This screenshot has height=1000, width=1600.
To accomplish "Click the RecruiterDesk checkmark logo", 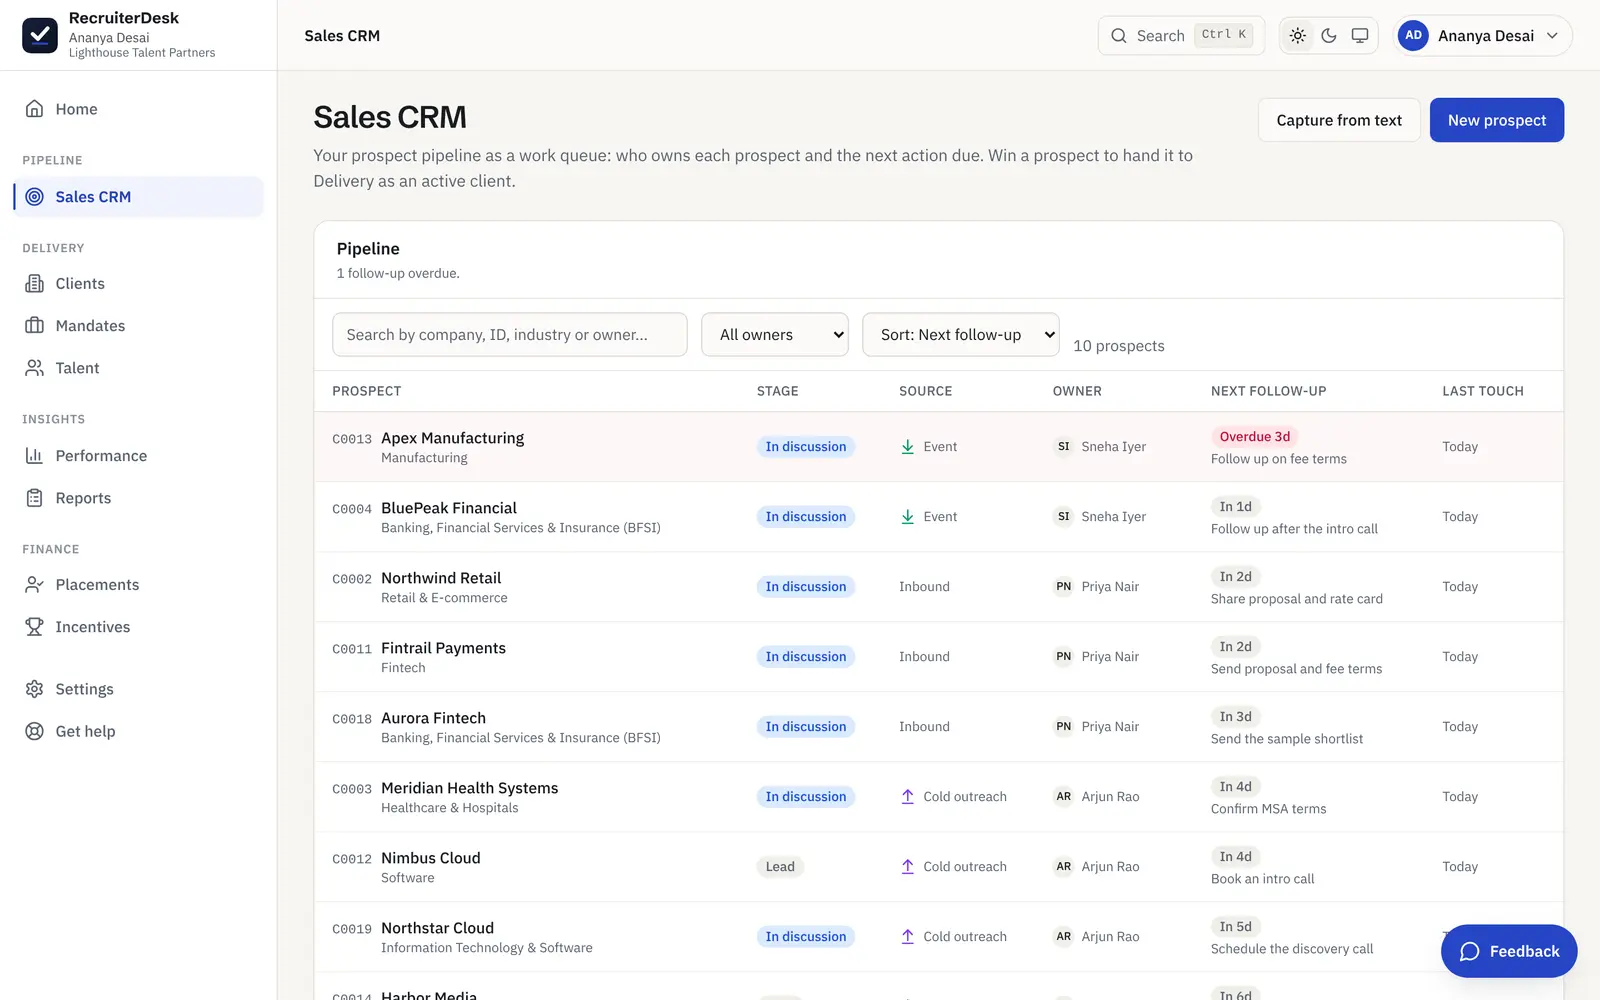I will [x=40, y=35].
